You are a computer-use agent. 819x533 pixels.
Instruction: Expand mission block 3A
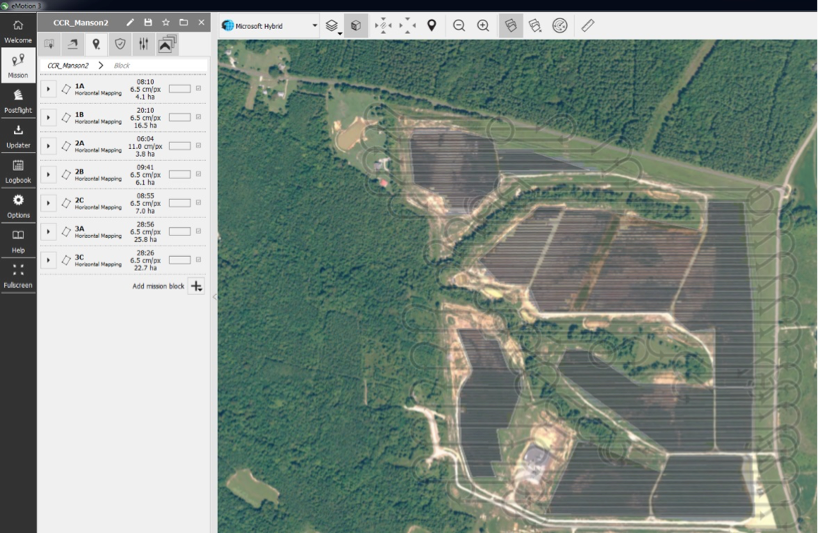point(48,231)
